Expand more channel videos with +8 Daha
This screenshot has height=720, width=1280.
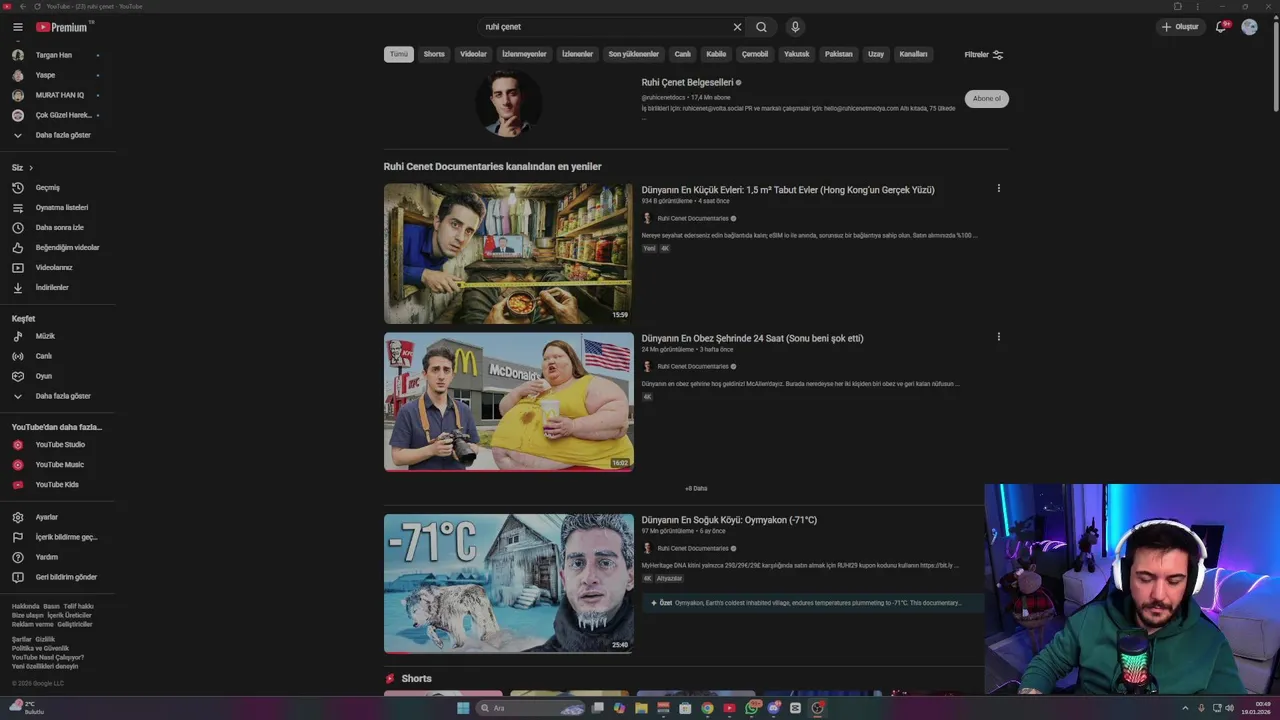(x=696, y=489)
